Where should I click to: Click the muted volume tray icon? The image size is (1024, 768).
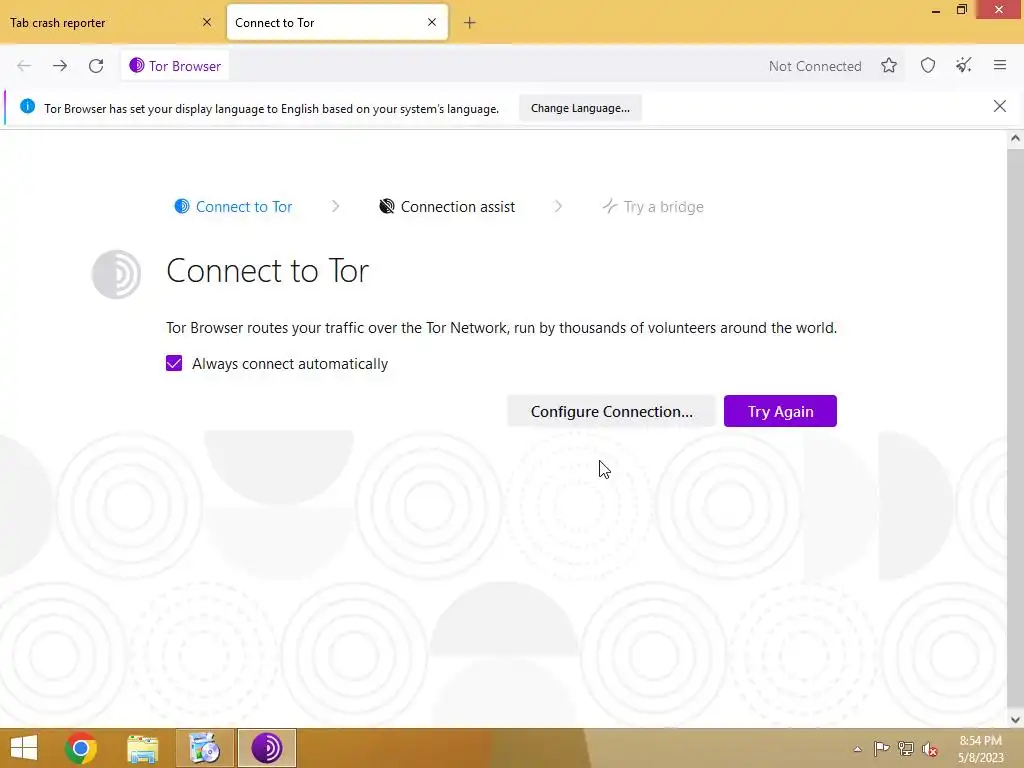(929, 749)
